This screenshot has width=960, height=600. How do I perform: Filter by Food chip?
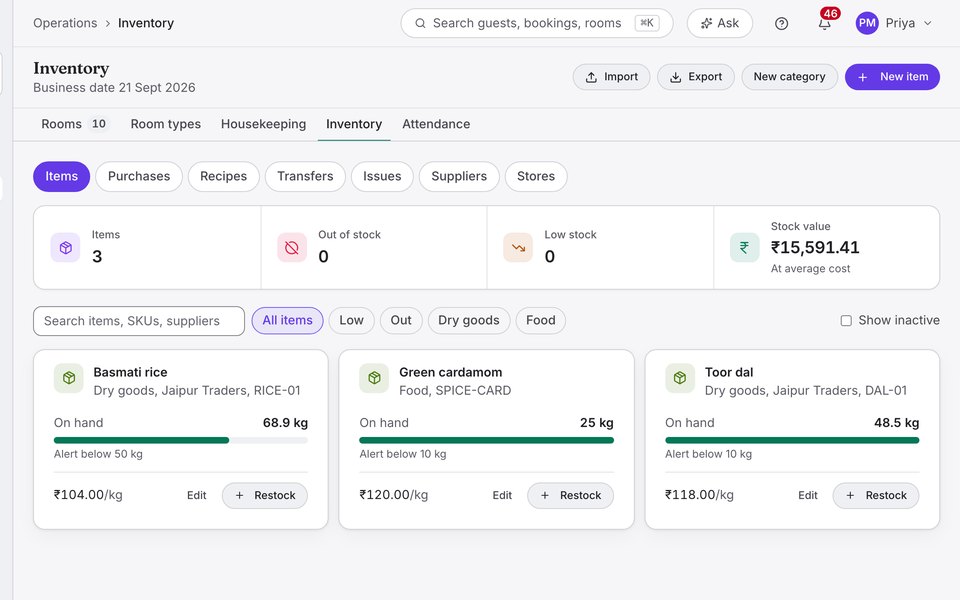click(x=541, y=321)
